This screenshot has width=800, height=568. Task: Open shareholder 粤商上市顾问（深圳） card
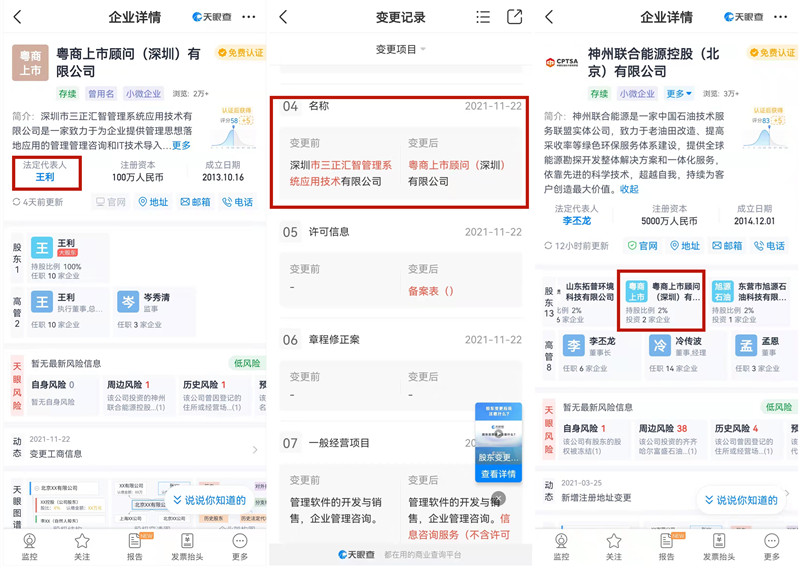click(x=661, y=301)
